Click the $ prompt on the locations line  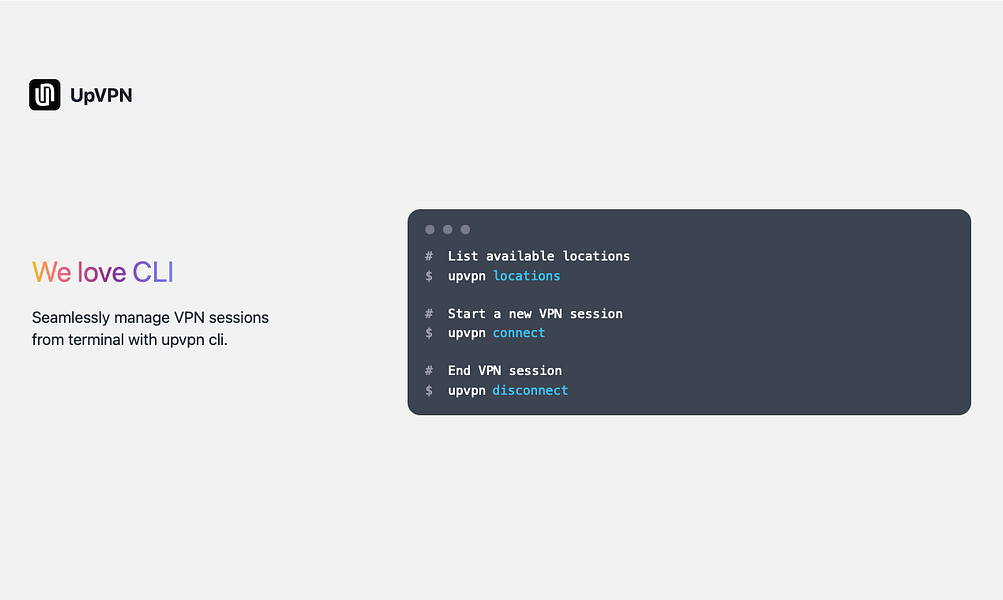[x=429, y=276]
